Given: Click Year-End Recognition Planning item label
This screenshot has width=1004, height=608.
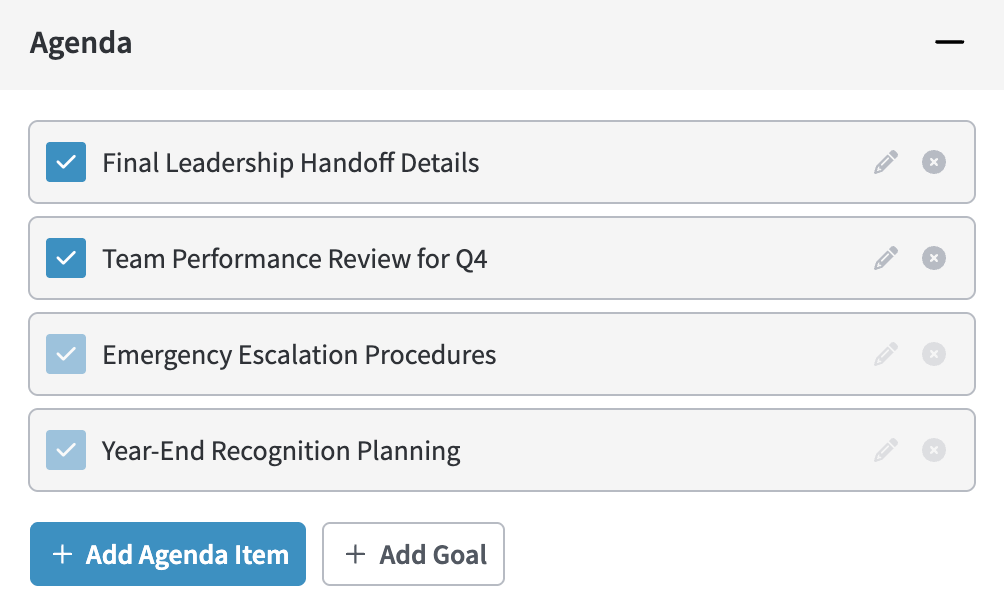Looking at the screenshot, I should (281, 450).
